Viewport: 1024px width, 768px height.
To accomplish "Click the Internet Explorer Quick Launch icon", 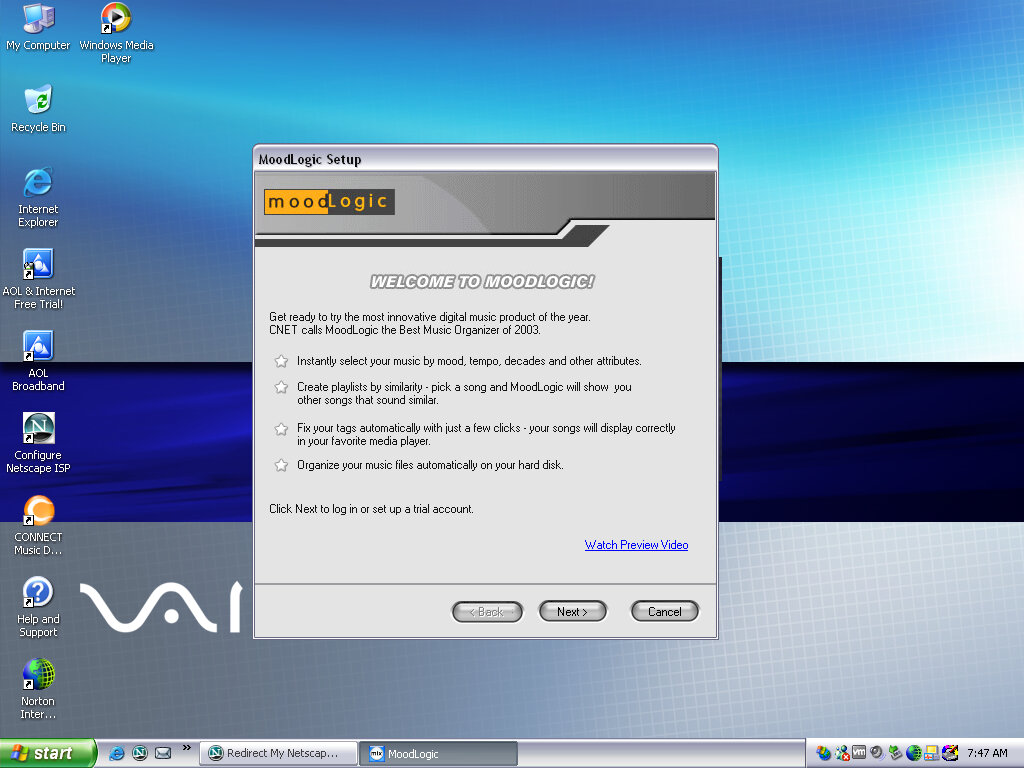I will [x=117, y=754].
